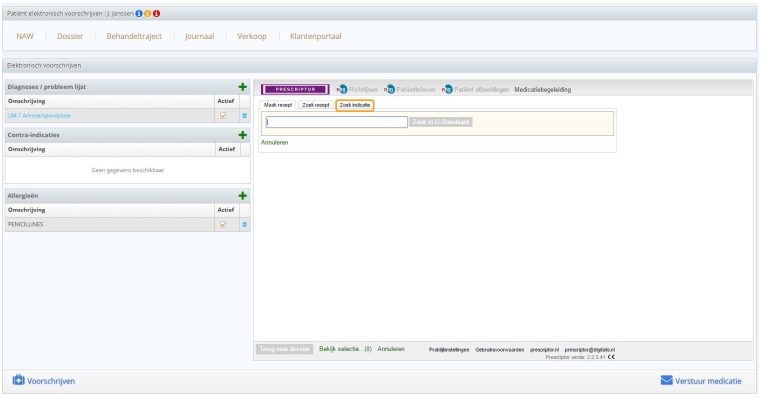Add a new diagnosis with the green plus
This screenshot has width=762, height=398.
tap(242, 87)
